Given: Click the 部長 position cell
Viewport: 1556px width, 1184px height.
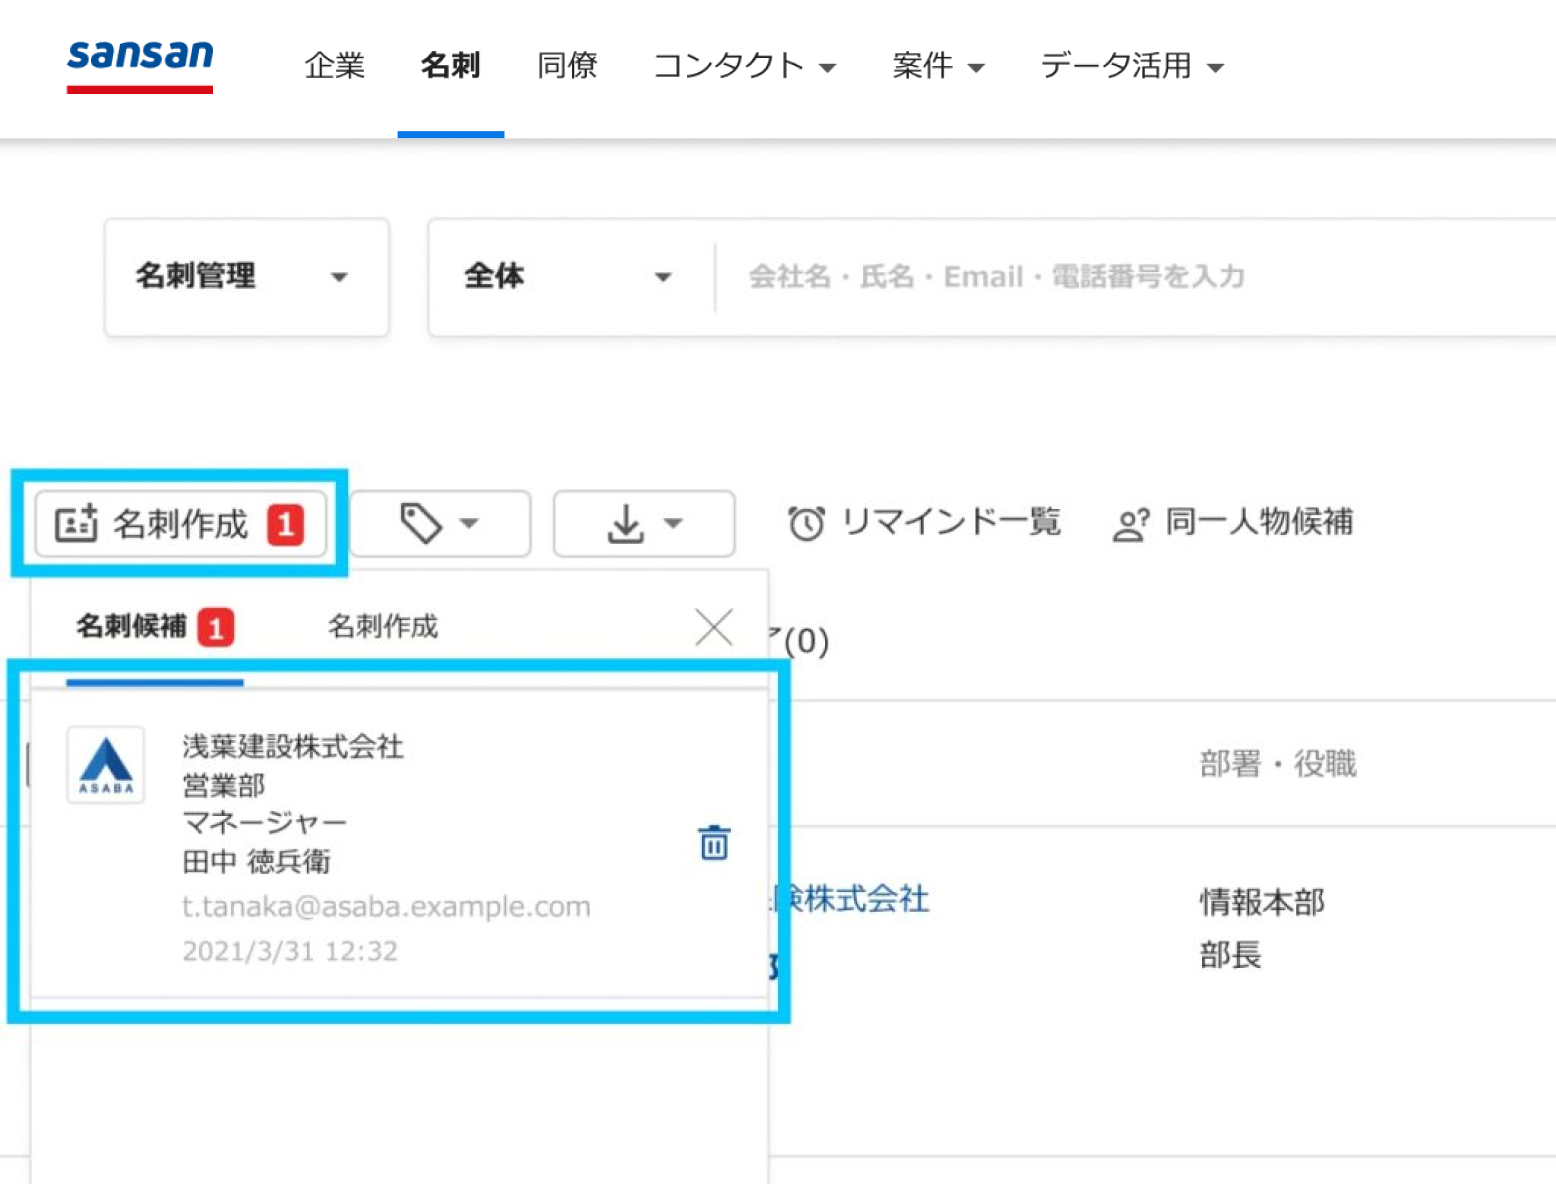Looking at the screenshot, I should (1231, 955).
